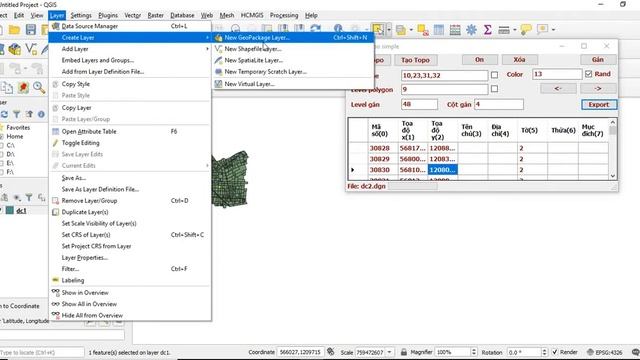Click the Processing Toolbox gear icon
640x360 pixels.
pos(471,29)
